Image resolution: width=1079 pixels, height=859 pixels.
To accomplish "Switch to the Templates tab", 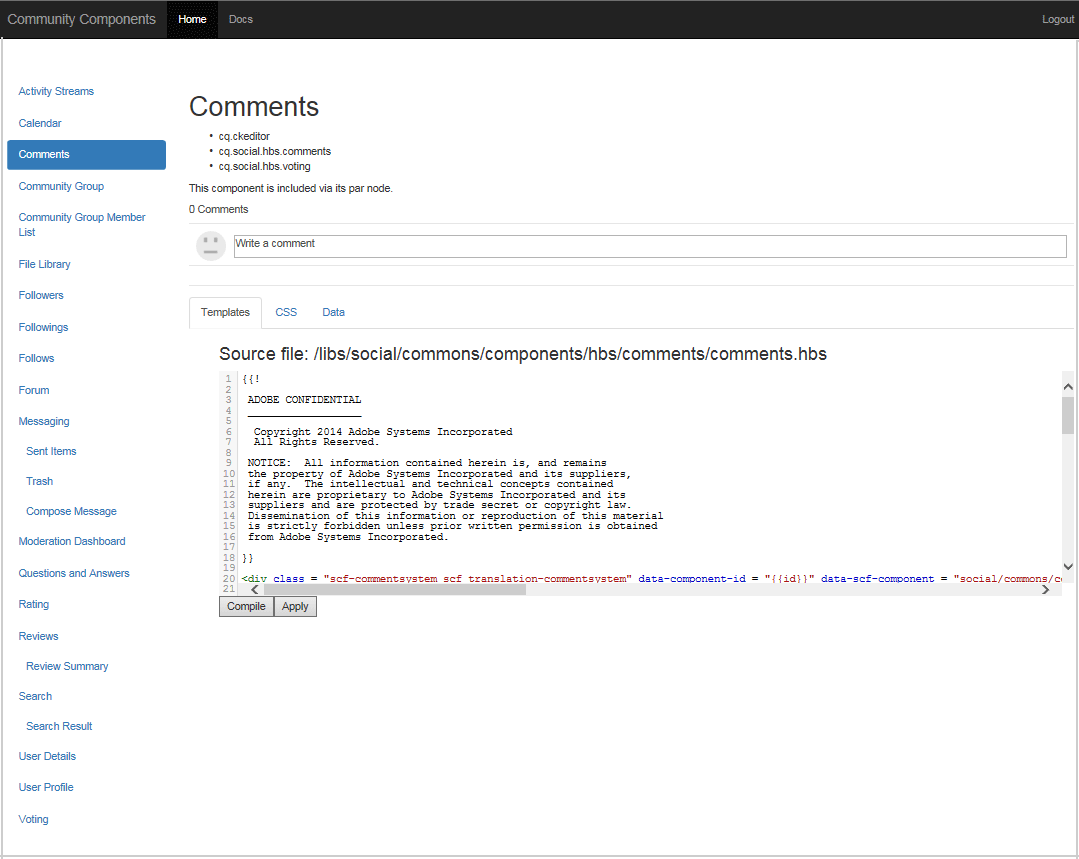I will pos(225,312).
